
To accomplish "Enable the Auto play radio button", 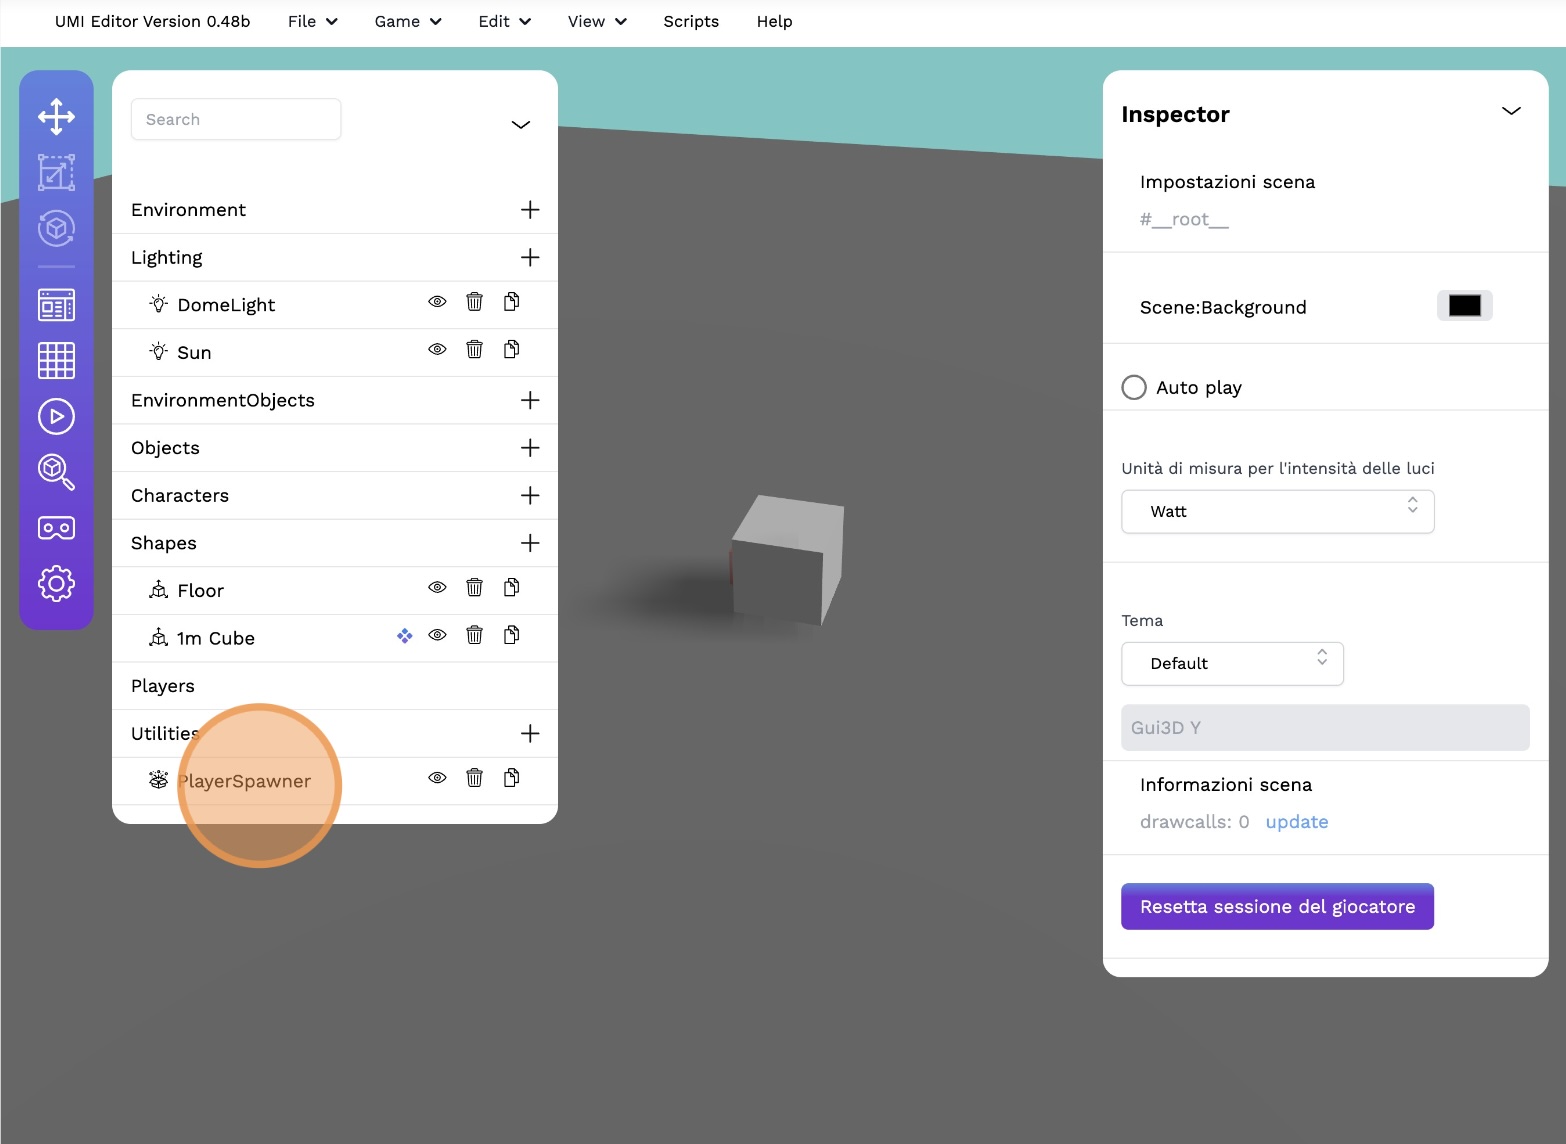I will pos(1134,387).
